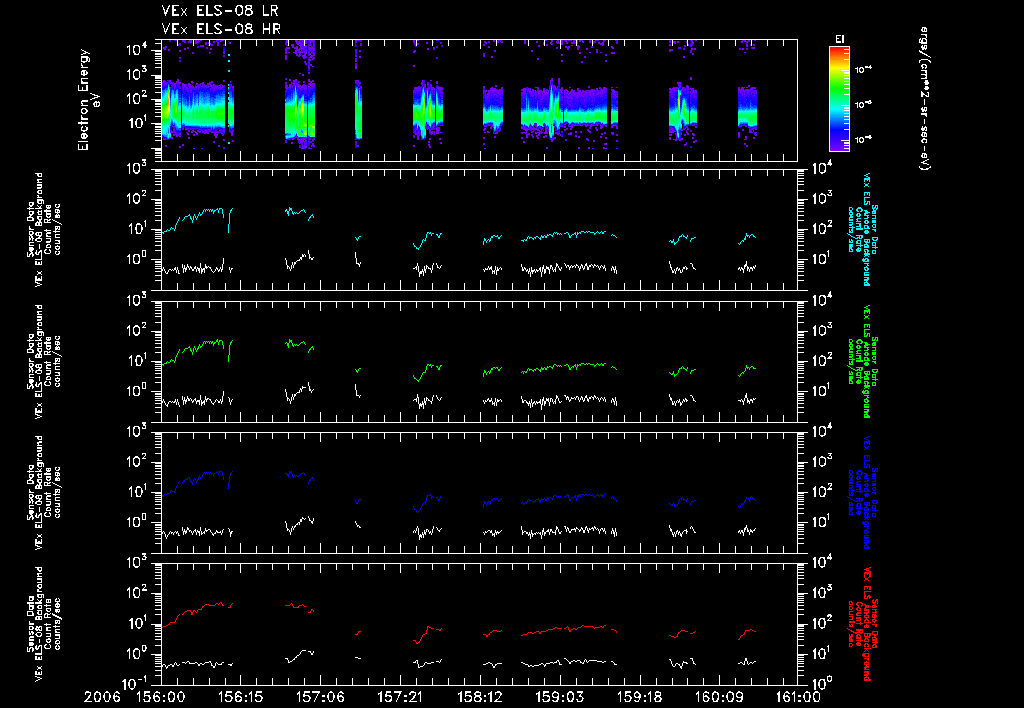The height and width of the screenshot is (708, 1024).
Task: Click the left axis label of the cyan panel
Action: [x=44, y=229]
